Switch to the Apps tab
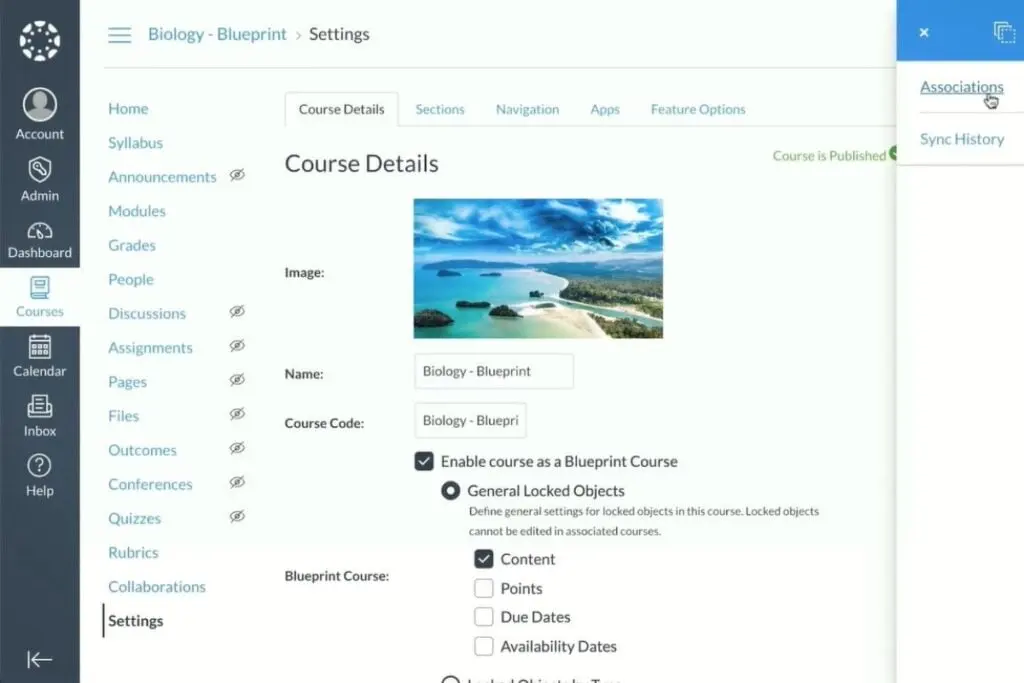The width and height of the screenshot is (1024, 683). pos(605,110)
